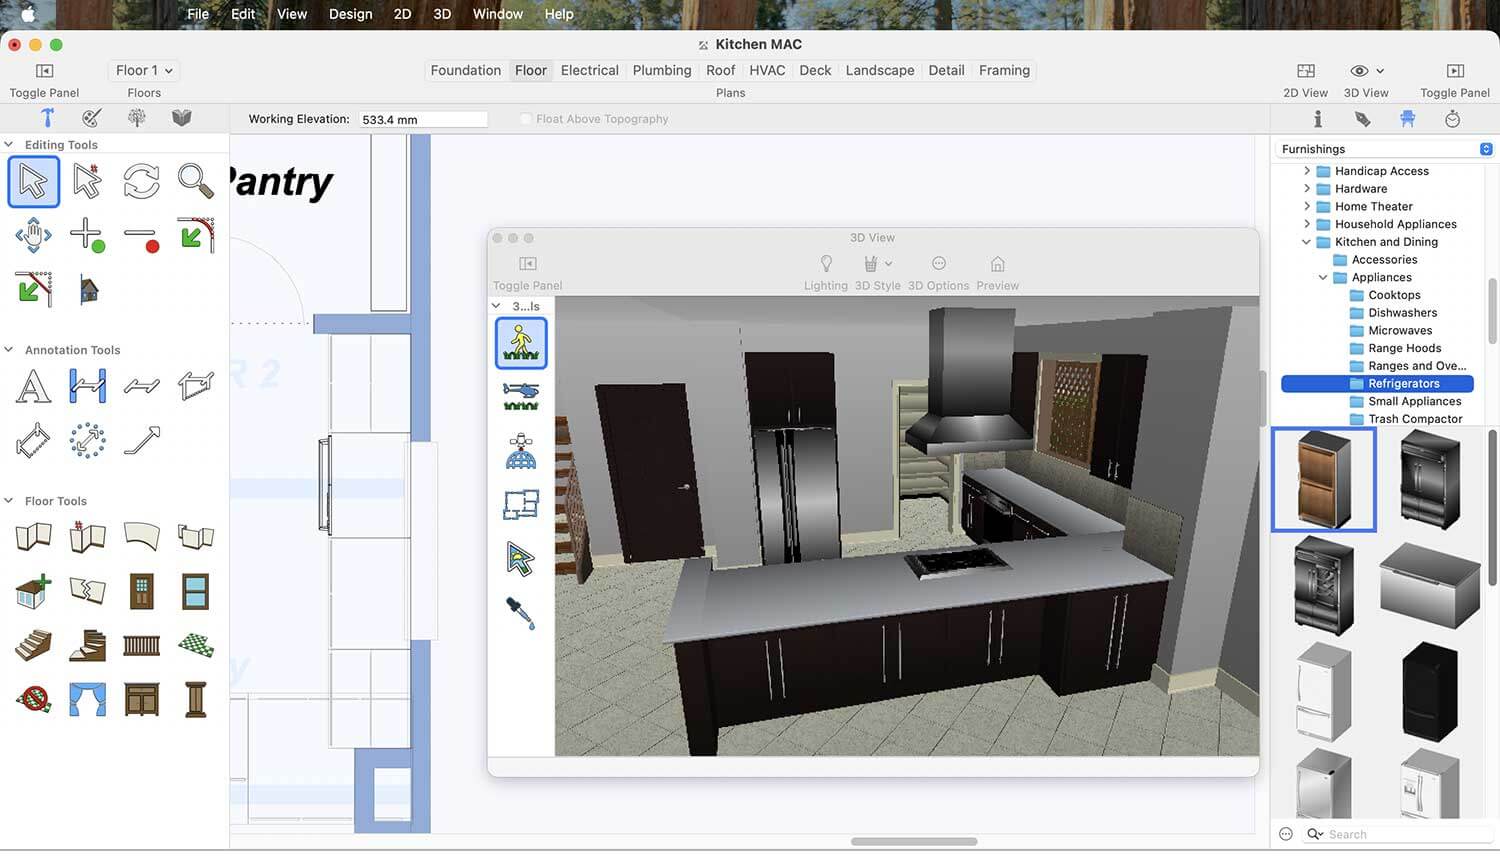
Task: Switch to the Electrical plan tab
Action: [589, 70]
